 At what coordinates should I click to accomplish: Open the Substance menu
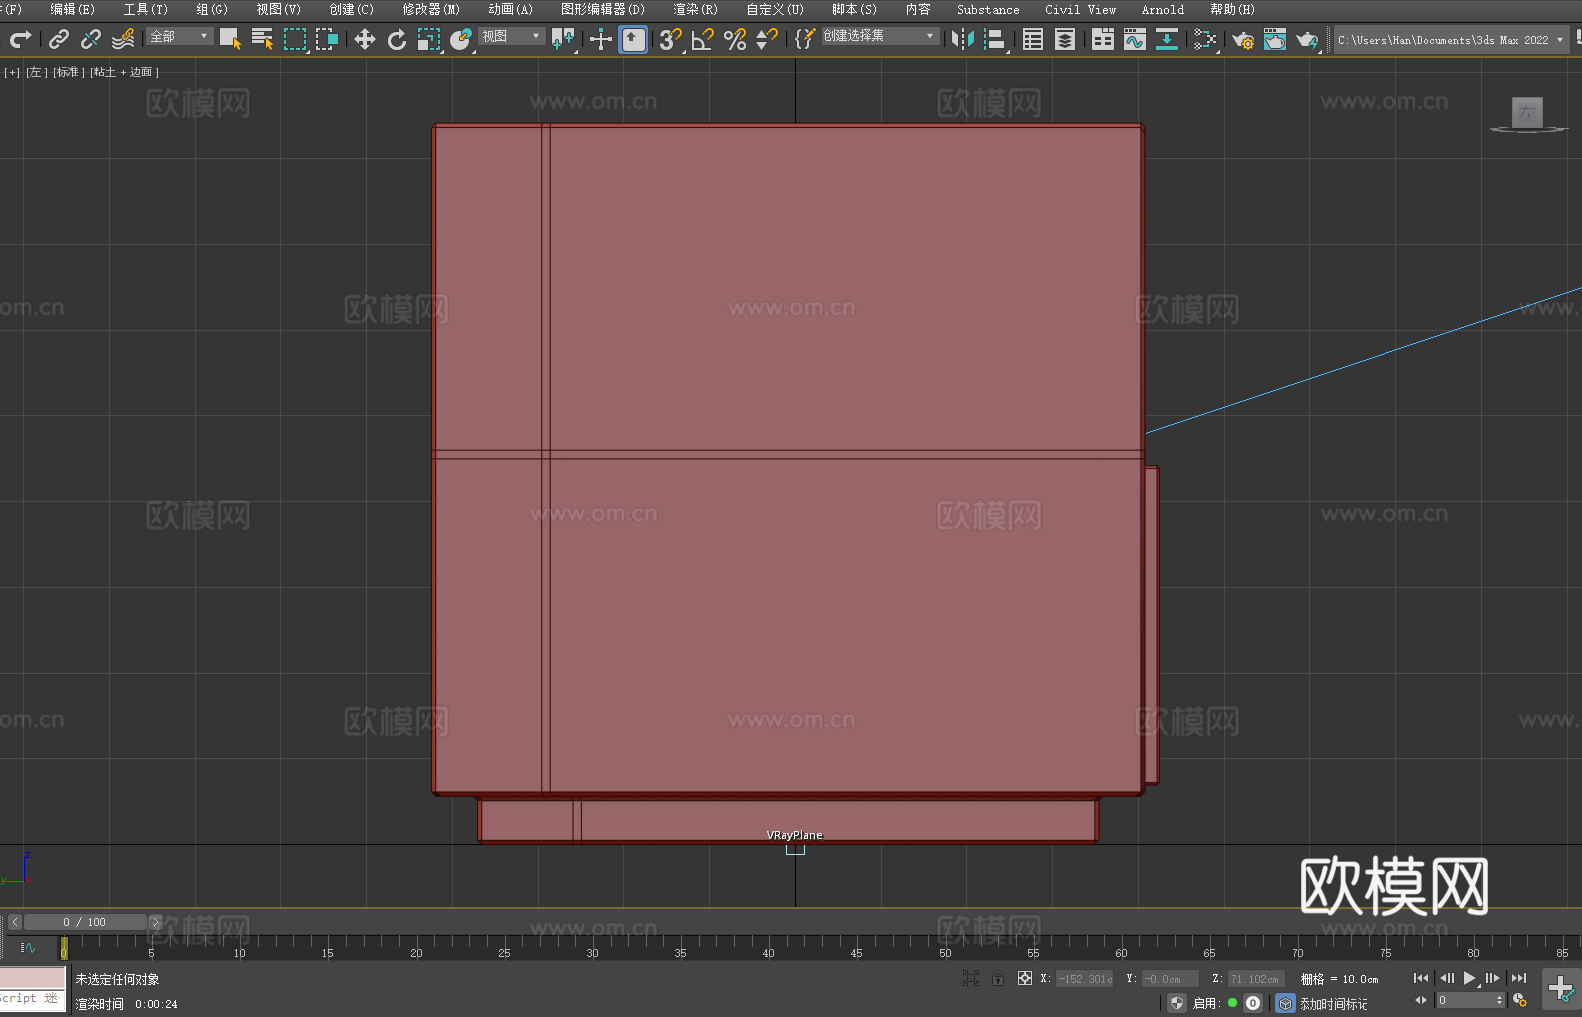coord(988,9)
